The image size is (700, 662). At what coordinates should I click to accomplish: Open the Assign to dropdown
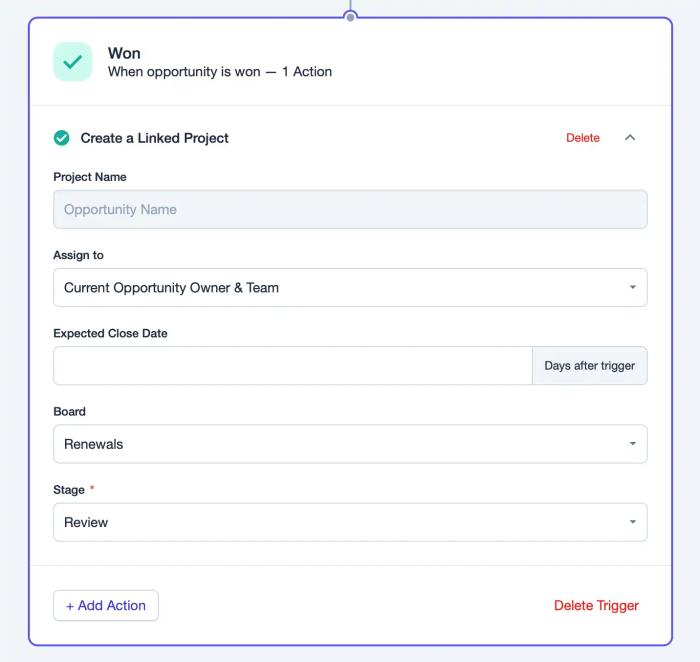coord(350,287)
